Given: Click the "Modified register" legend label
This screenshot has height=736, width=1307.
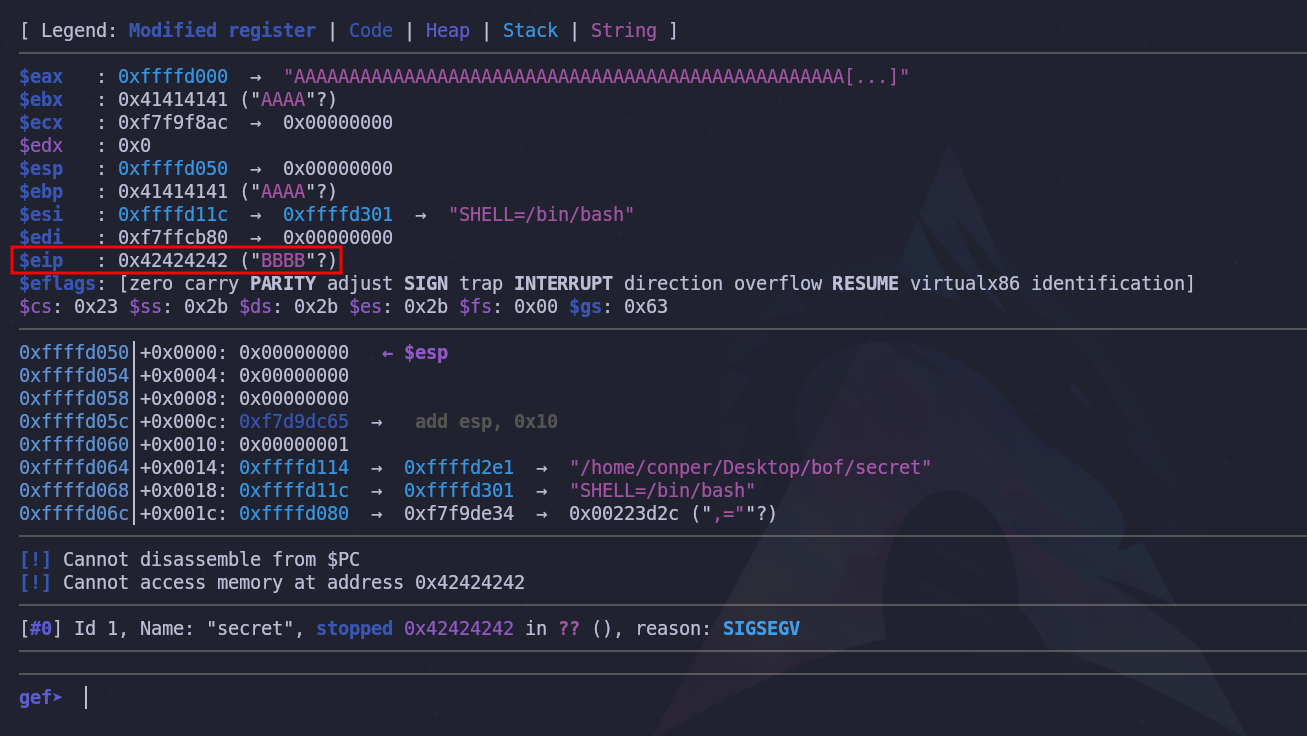Looking at the screenshot, I should (222, 30).
